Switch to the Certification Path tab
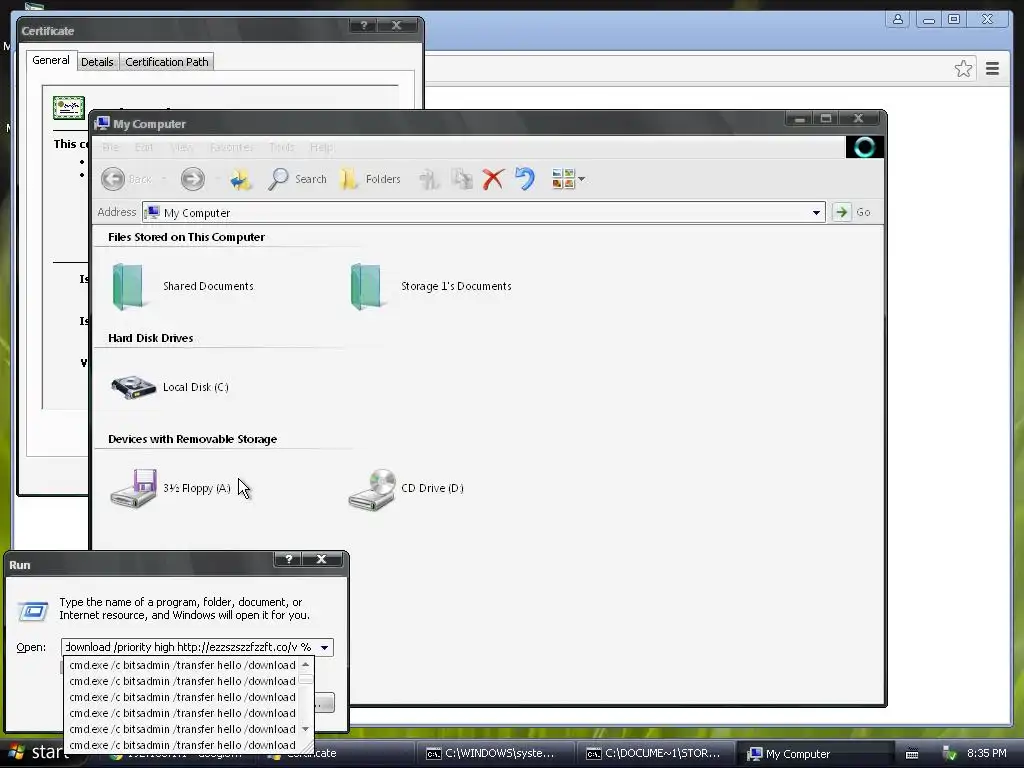Viewport: 1024px width, 768px height. [x=167, y=62]
